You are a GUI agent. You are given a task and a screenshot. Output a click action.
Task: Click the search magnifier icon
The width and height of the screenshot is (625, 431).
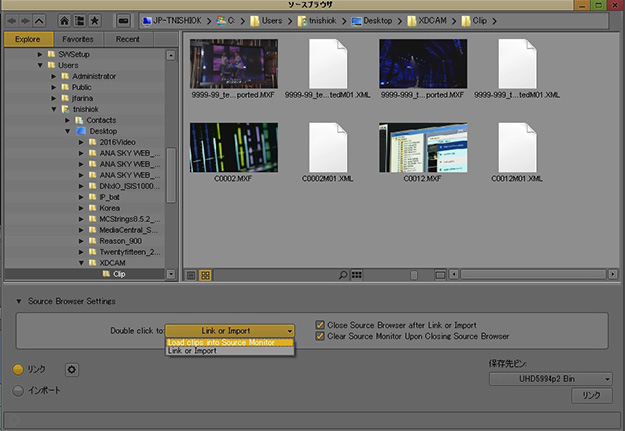click(x=343, y=274)
